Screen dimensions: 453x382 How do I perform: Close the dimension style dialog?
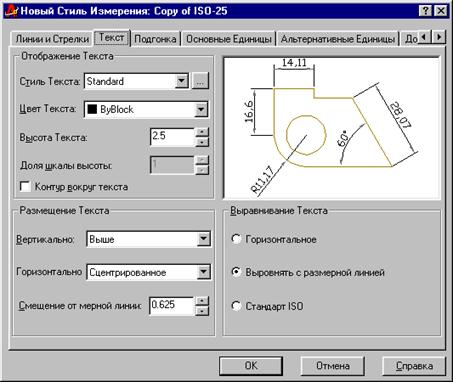tap(441, 11)
